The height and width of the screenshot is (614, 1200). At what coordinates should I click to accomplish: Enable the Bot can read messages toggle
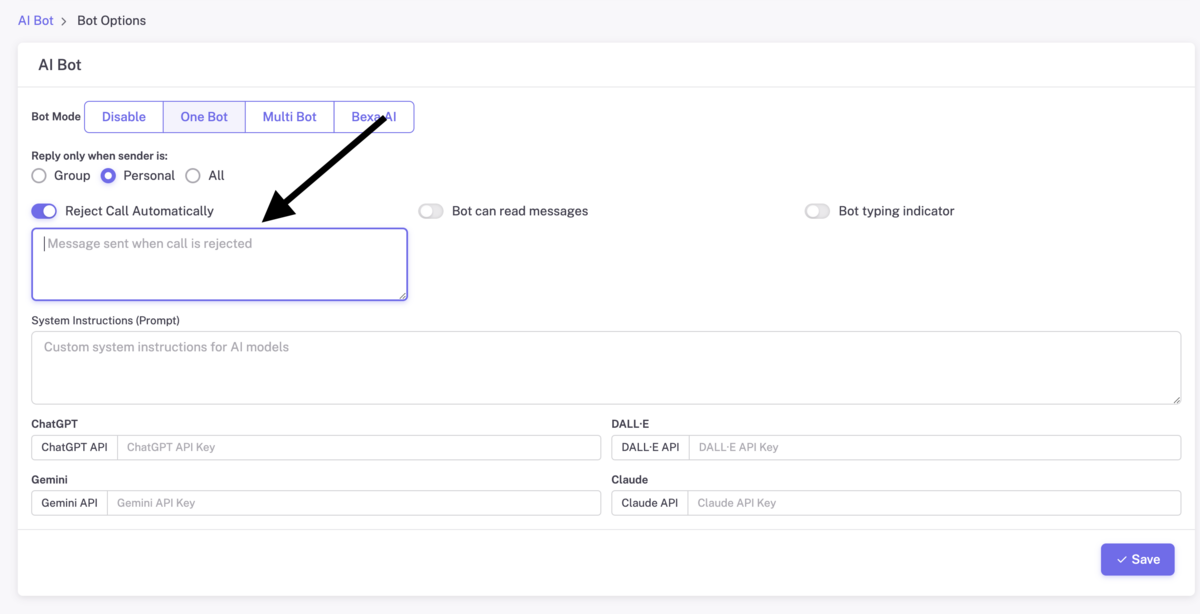(431, 211)
